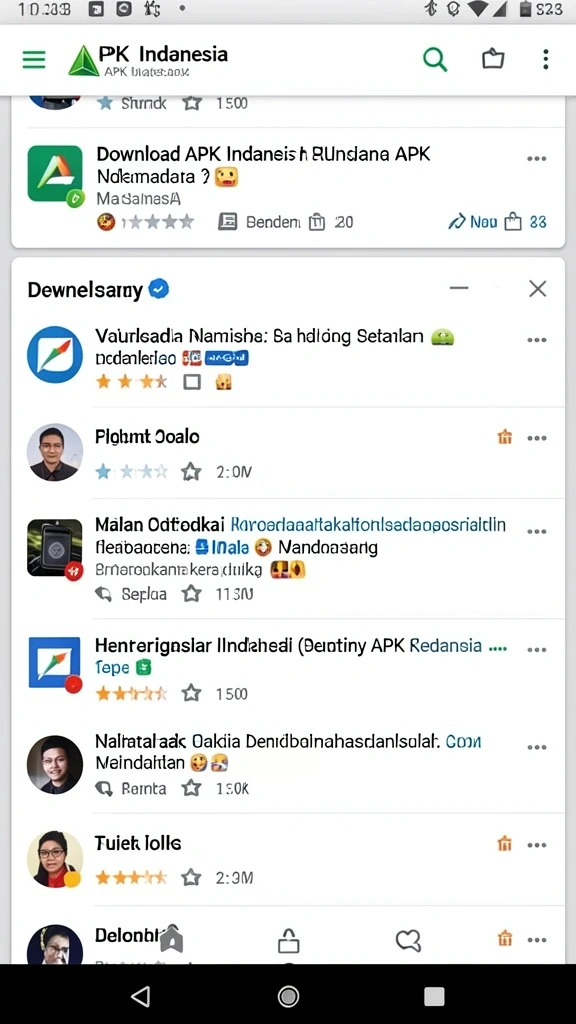Tap the PK Indanesia green triangle logo
Image resolution: width=576 pixels, height=1024 pixels.
click(x=84, y=61)
